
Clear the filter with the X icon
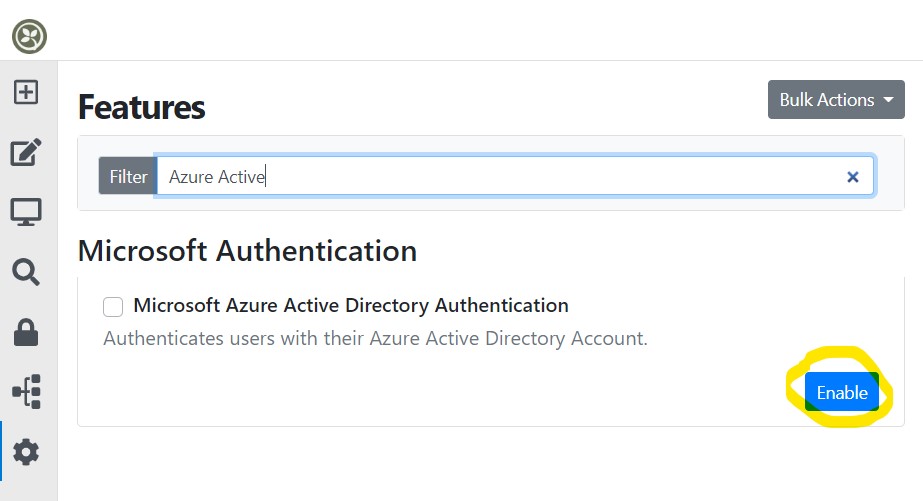[852, 177]
